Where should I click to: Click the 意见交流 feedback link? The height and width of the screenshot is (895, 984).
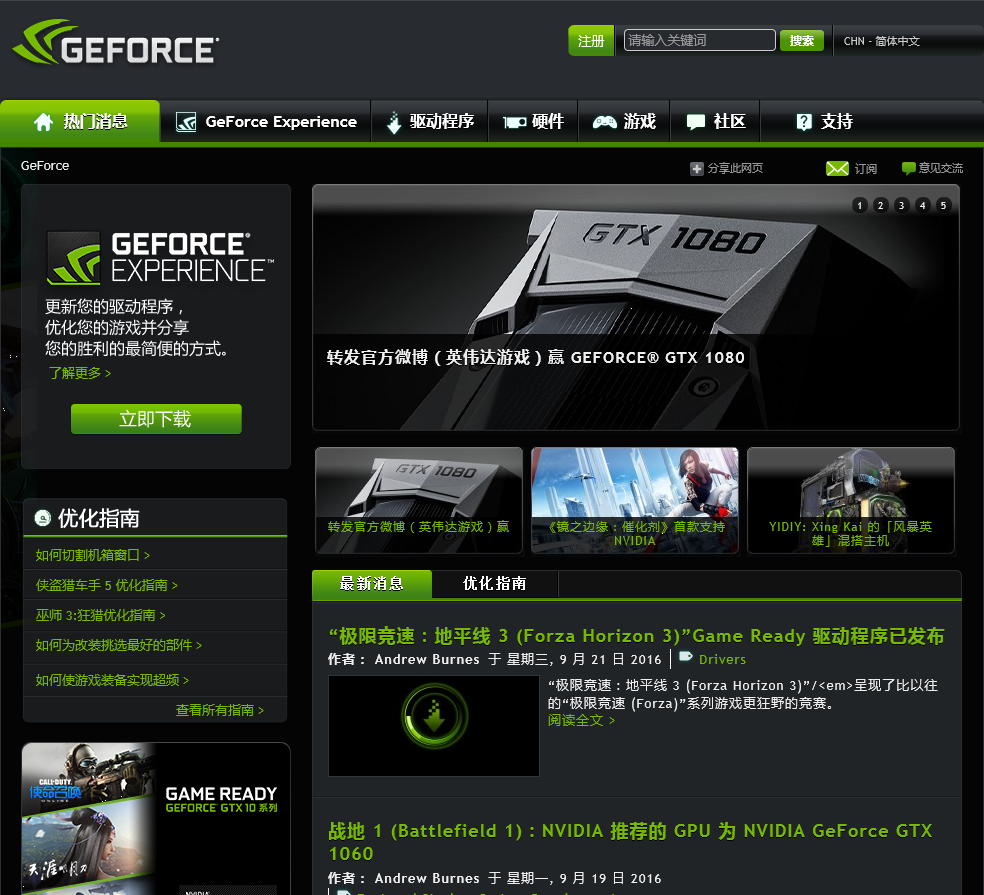pos(940,168)
